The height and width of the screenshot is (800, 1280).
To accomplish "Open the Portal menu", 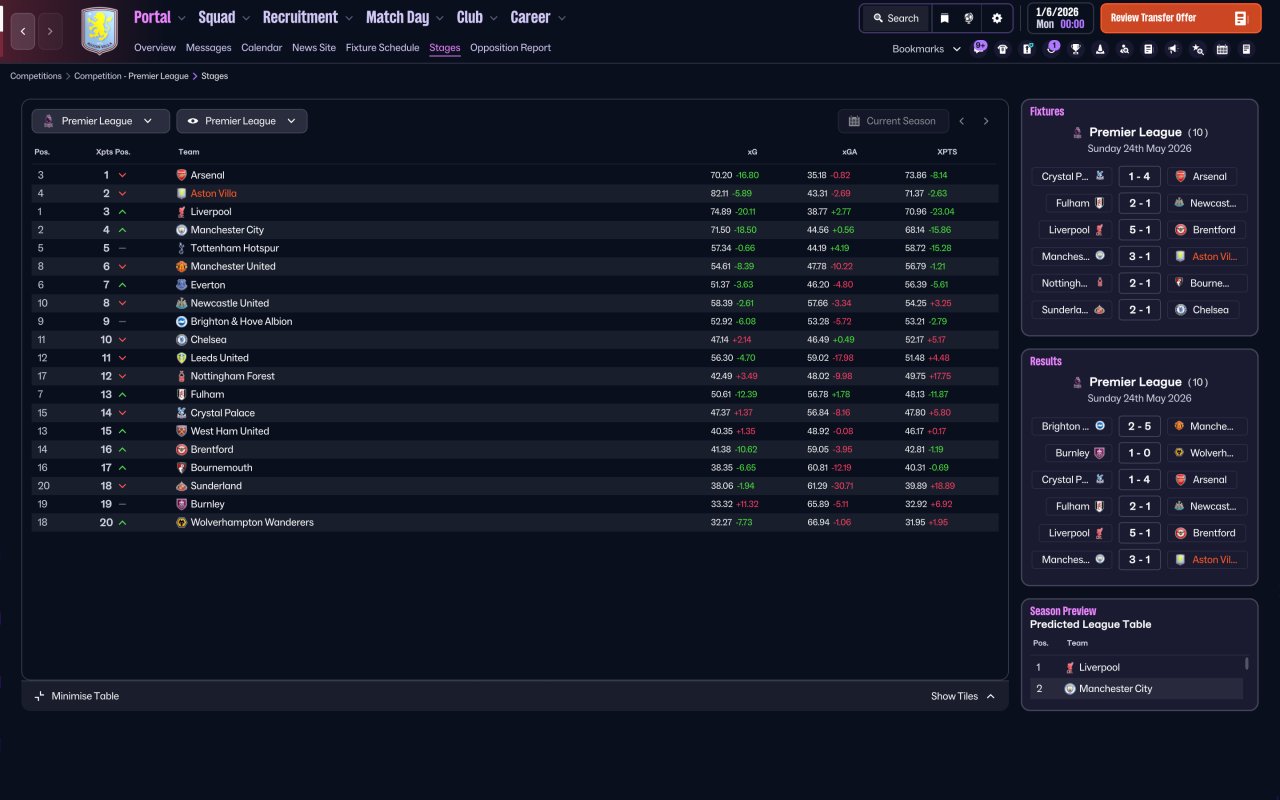I will 153,17.
